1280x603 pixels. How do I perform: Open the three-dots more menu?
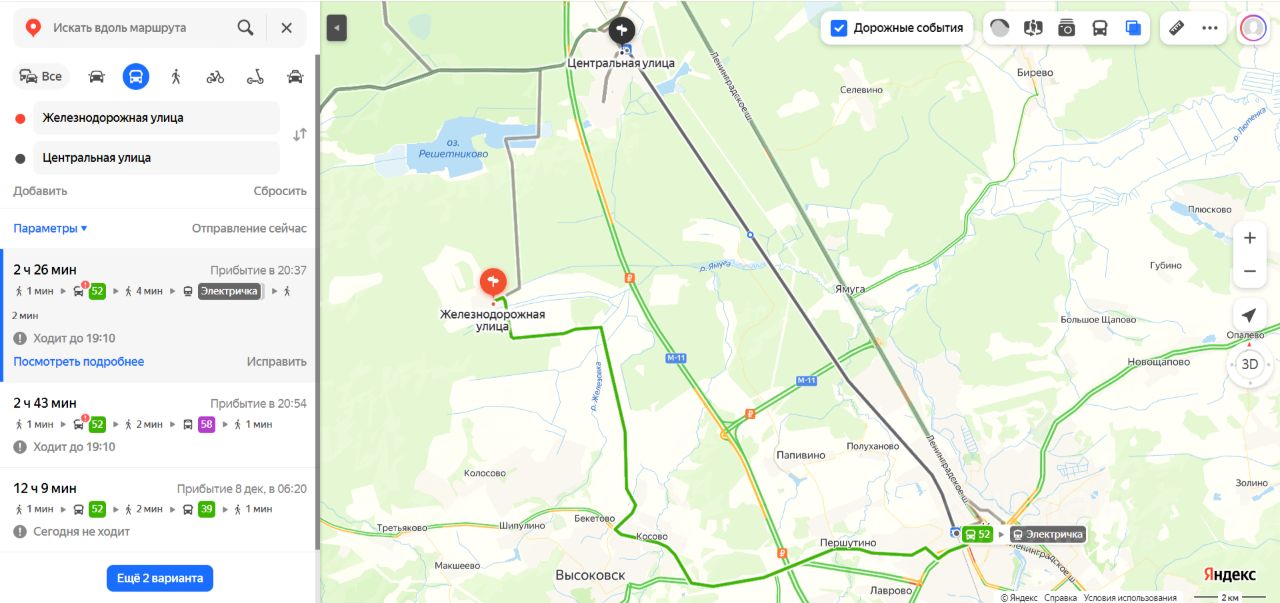click(x=1210, y=28)
